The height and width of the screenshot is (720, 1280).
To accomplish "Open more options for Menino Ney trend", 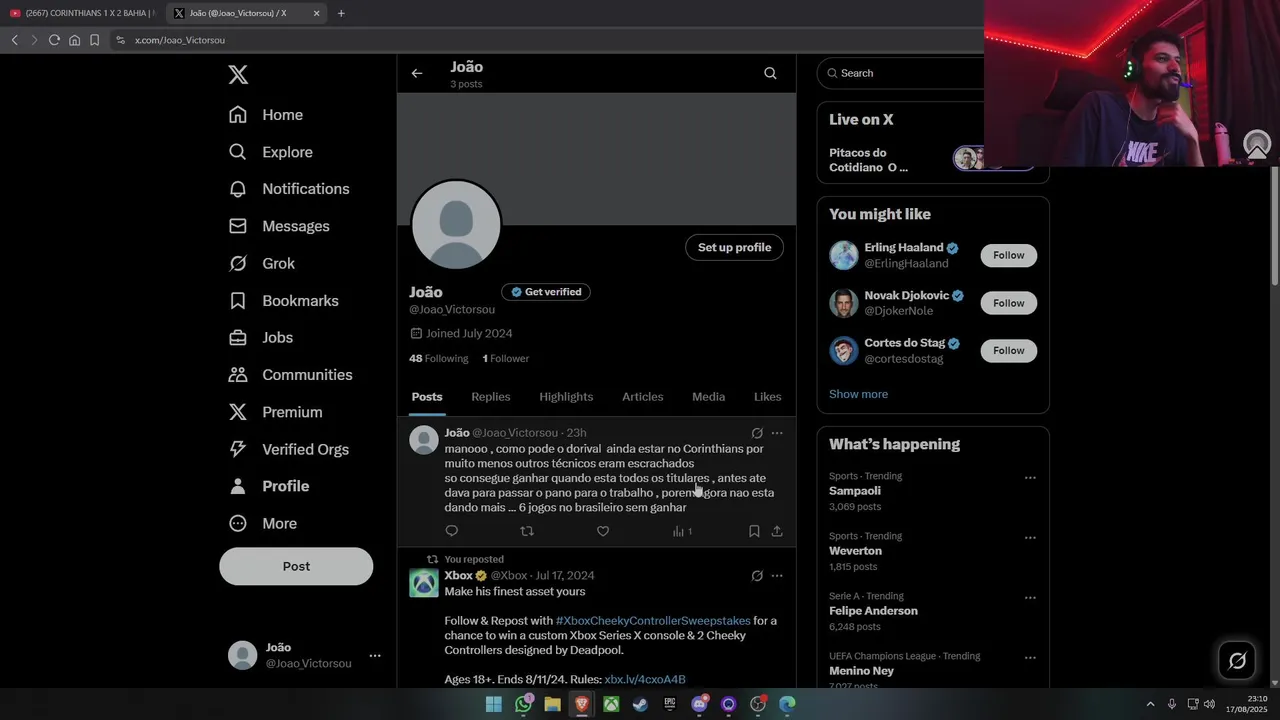I will pos(1030,658).
